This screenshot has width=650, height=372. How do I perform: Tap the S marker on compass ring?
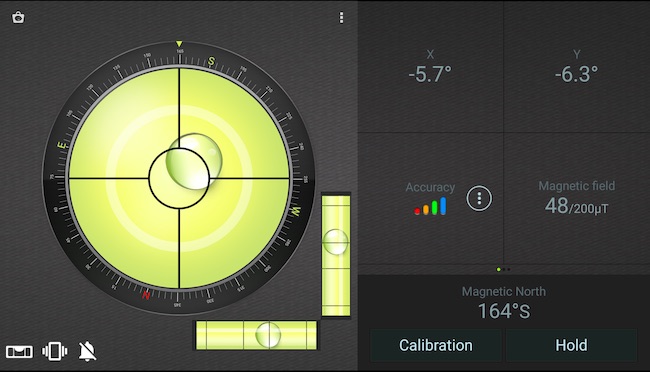coord(211,61)
